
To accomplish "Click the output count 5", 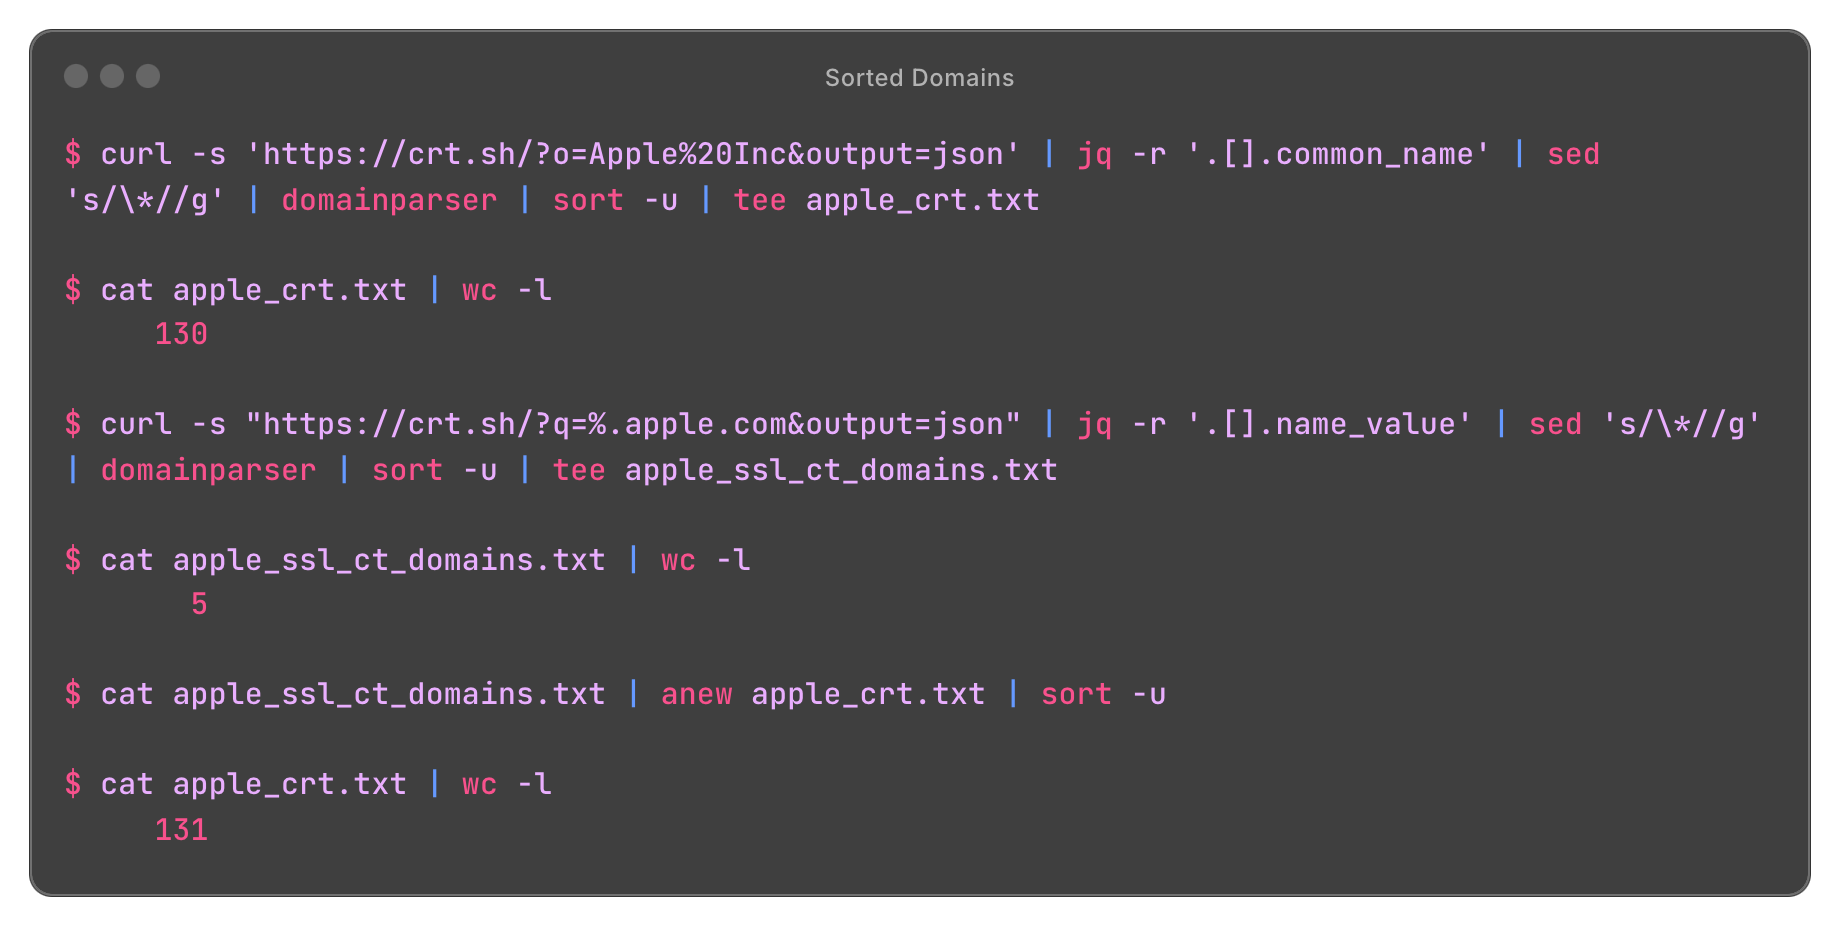I will coord(199,604).
